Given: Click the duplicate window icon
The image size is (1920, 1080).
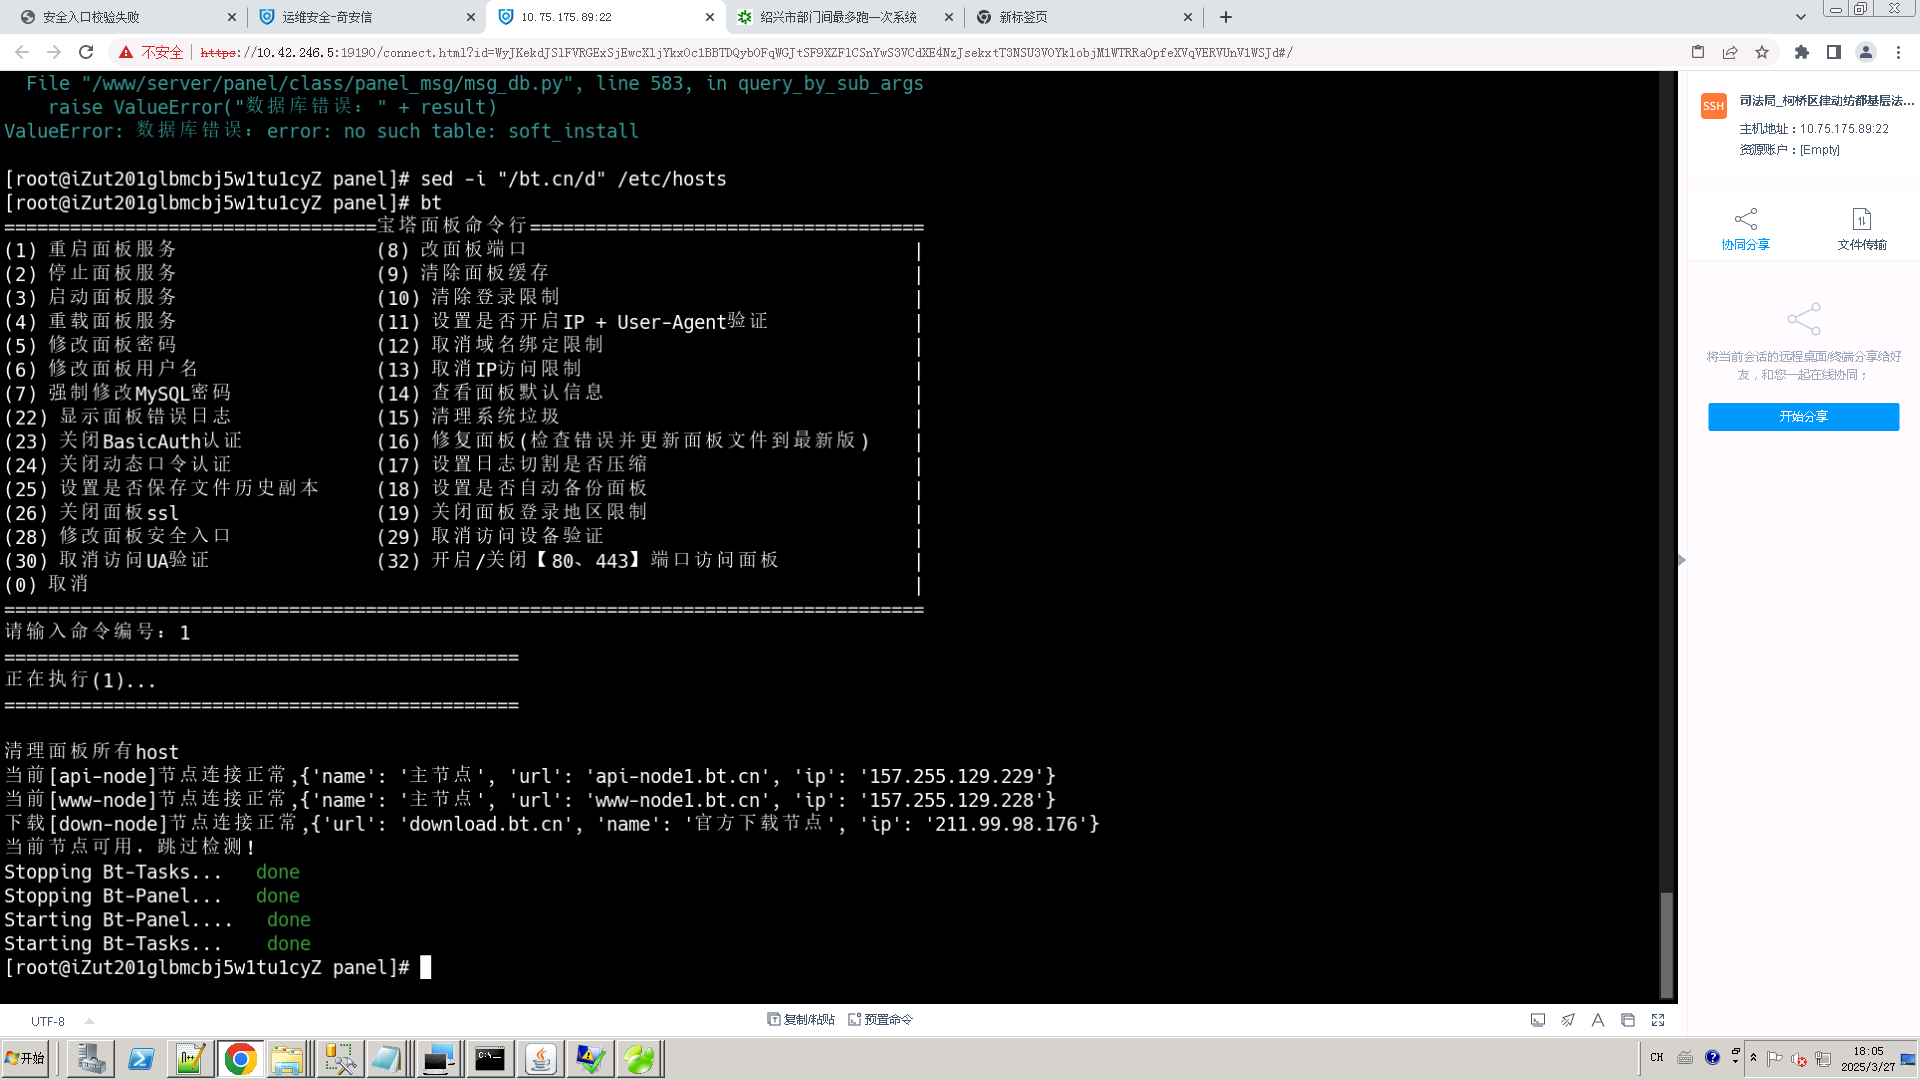Looking at the screenshot, I should click(x=1628, y=1020).
